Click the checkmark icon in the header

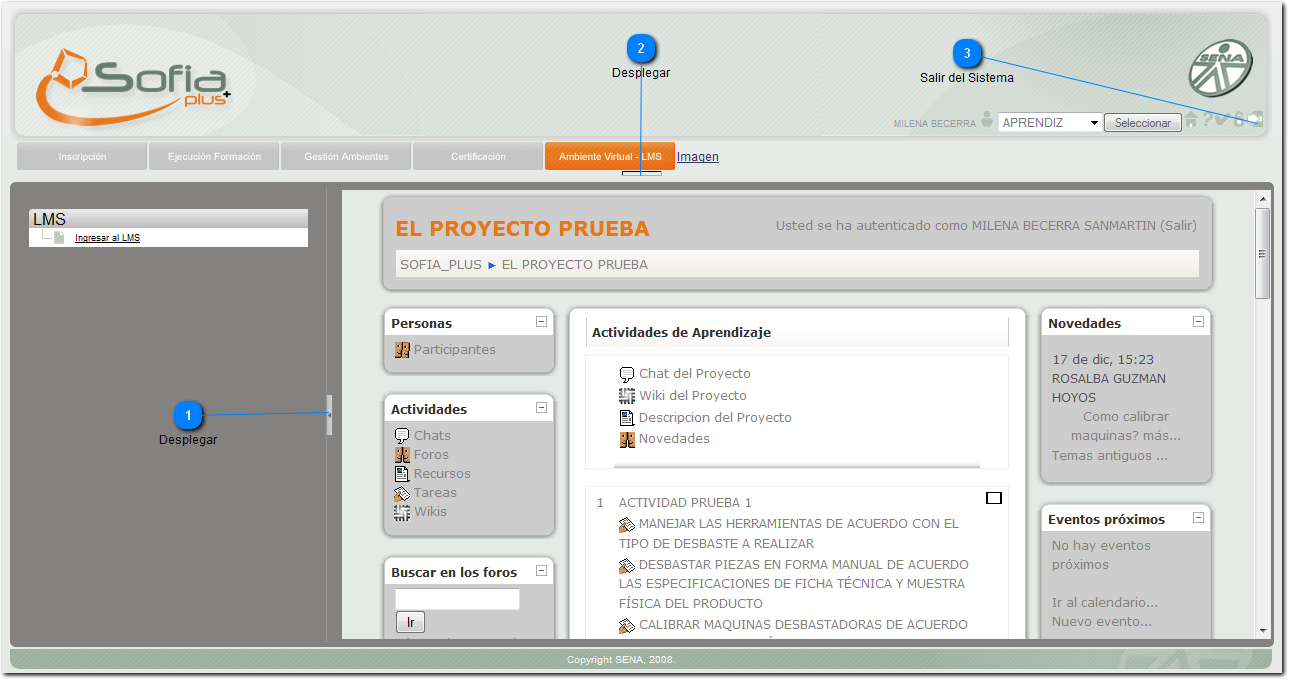click(x=1221, y=119)
